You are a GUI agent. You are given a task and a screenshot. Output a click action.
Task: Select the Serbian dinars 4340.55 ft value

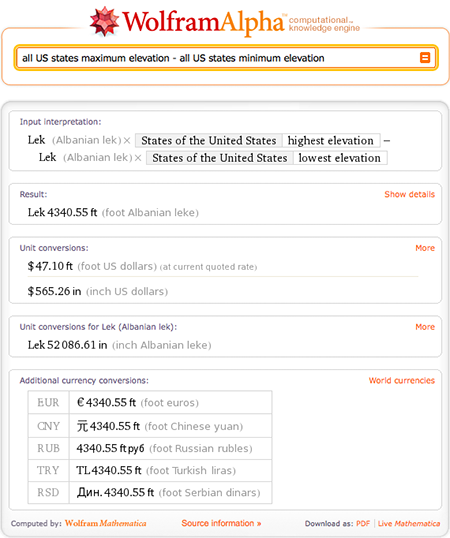click(x=115, y=492)
